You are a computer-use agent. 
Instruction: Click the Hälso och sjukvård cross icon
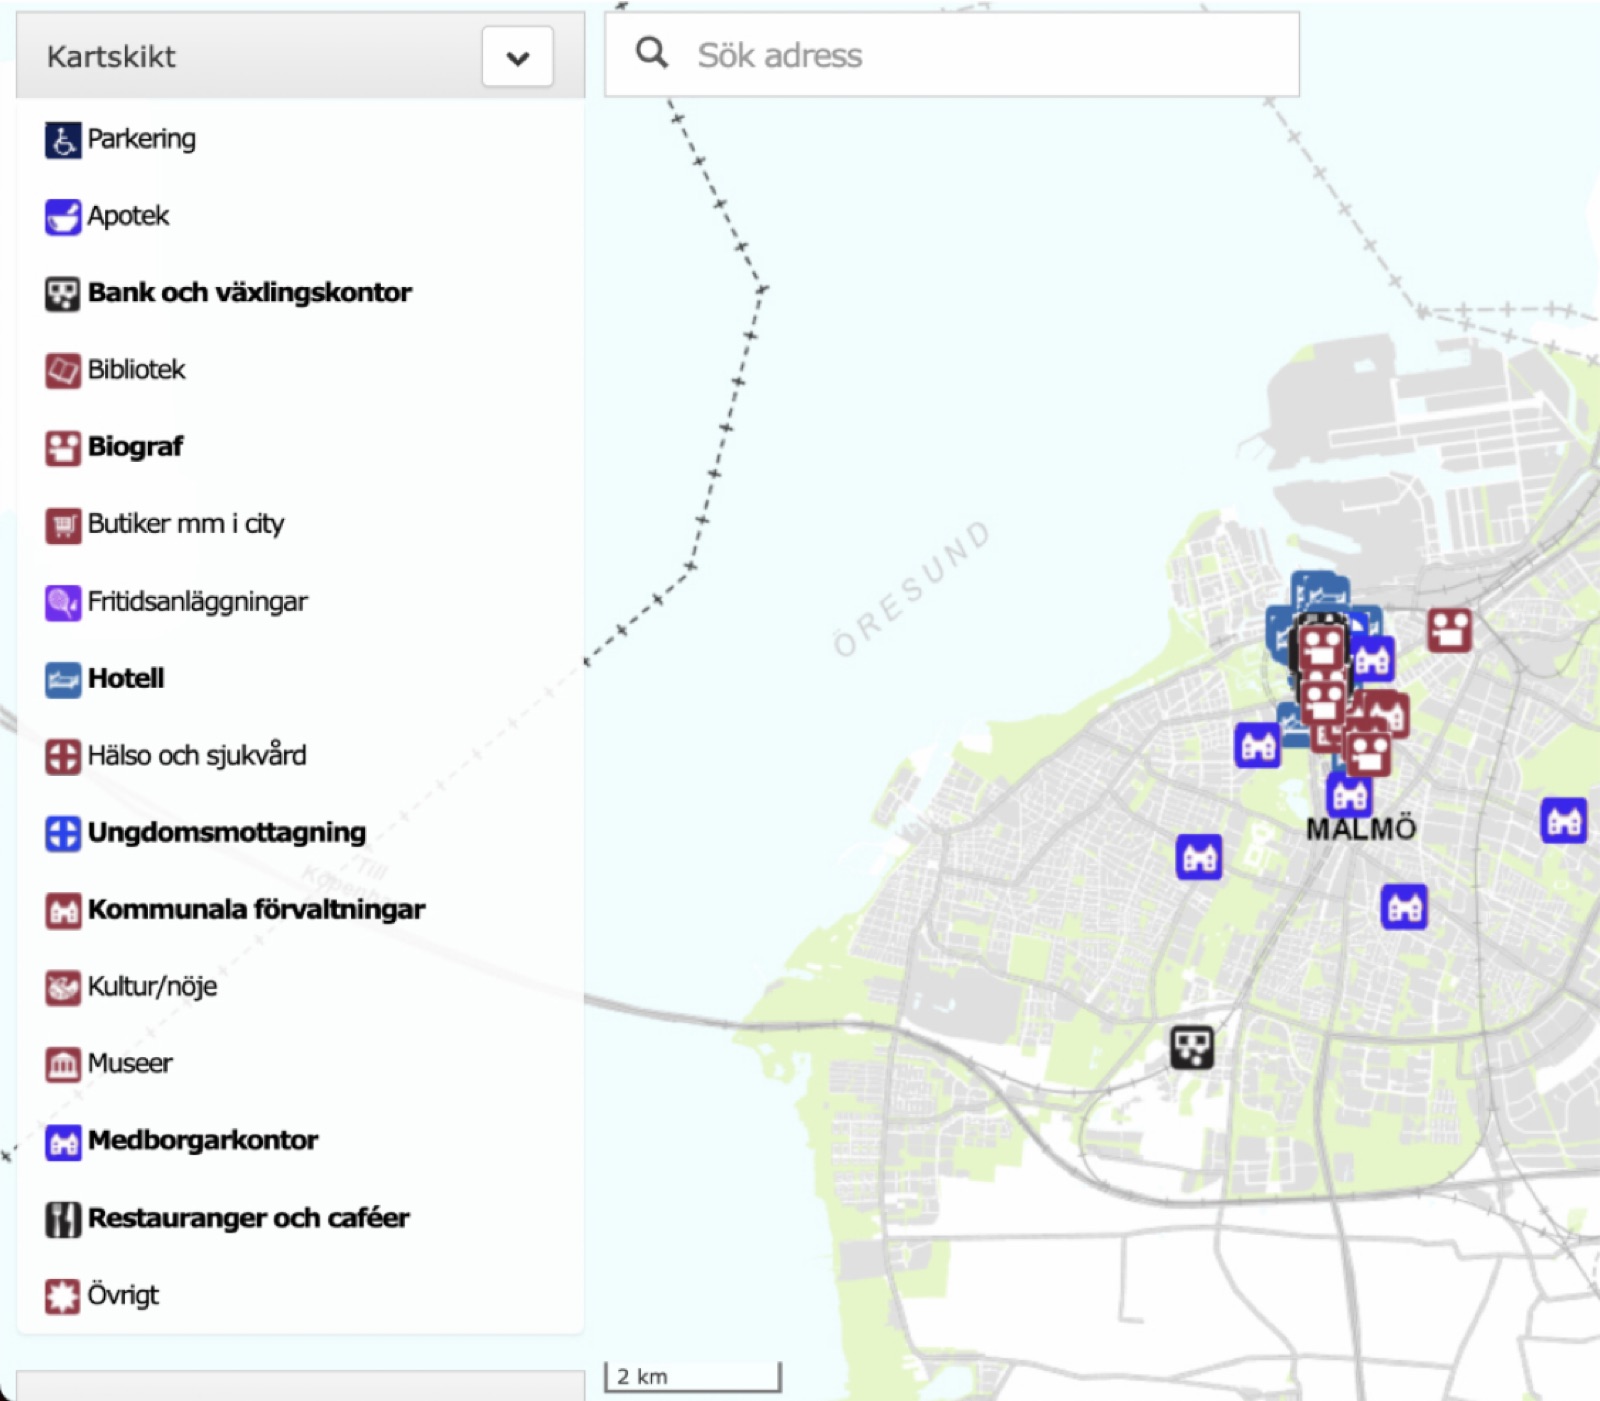[62, 757]
